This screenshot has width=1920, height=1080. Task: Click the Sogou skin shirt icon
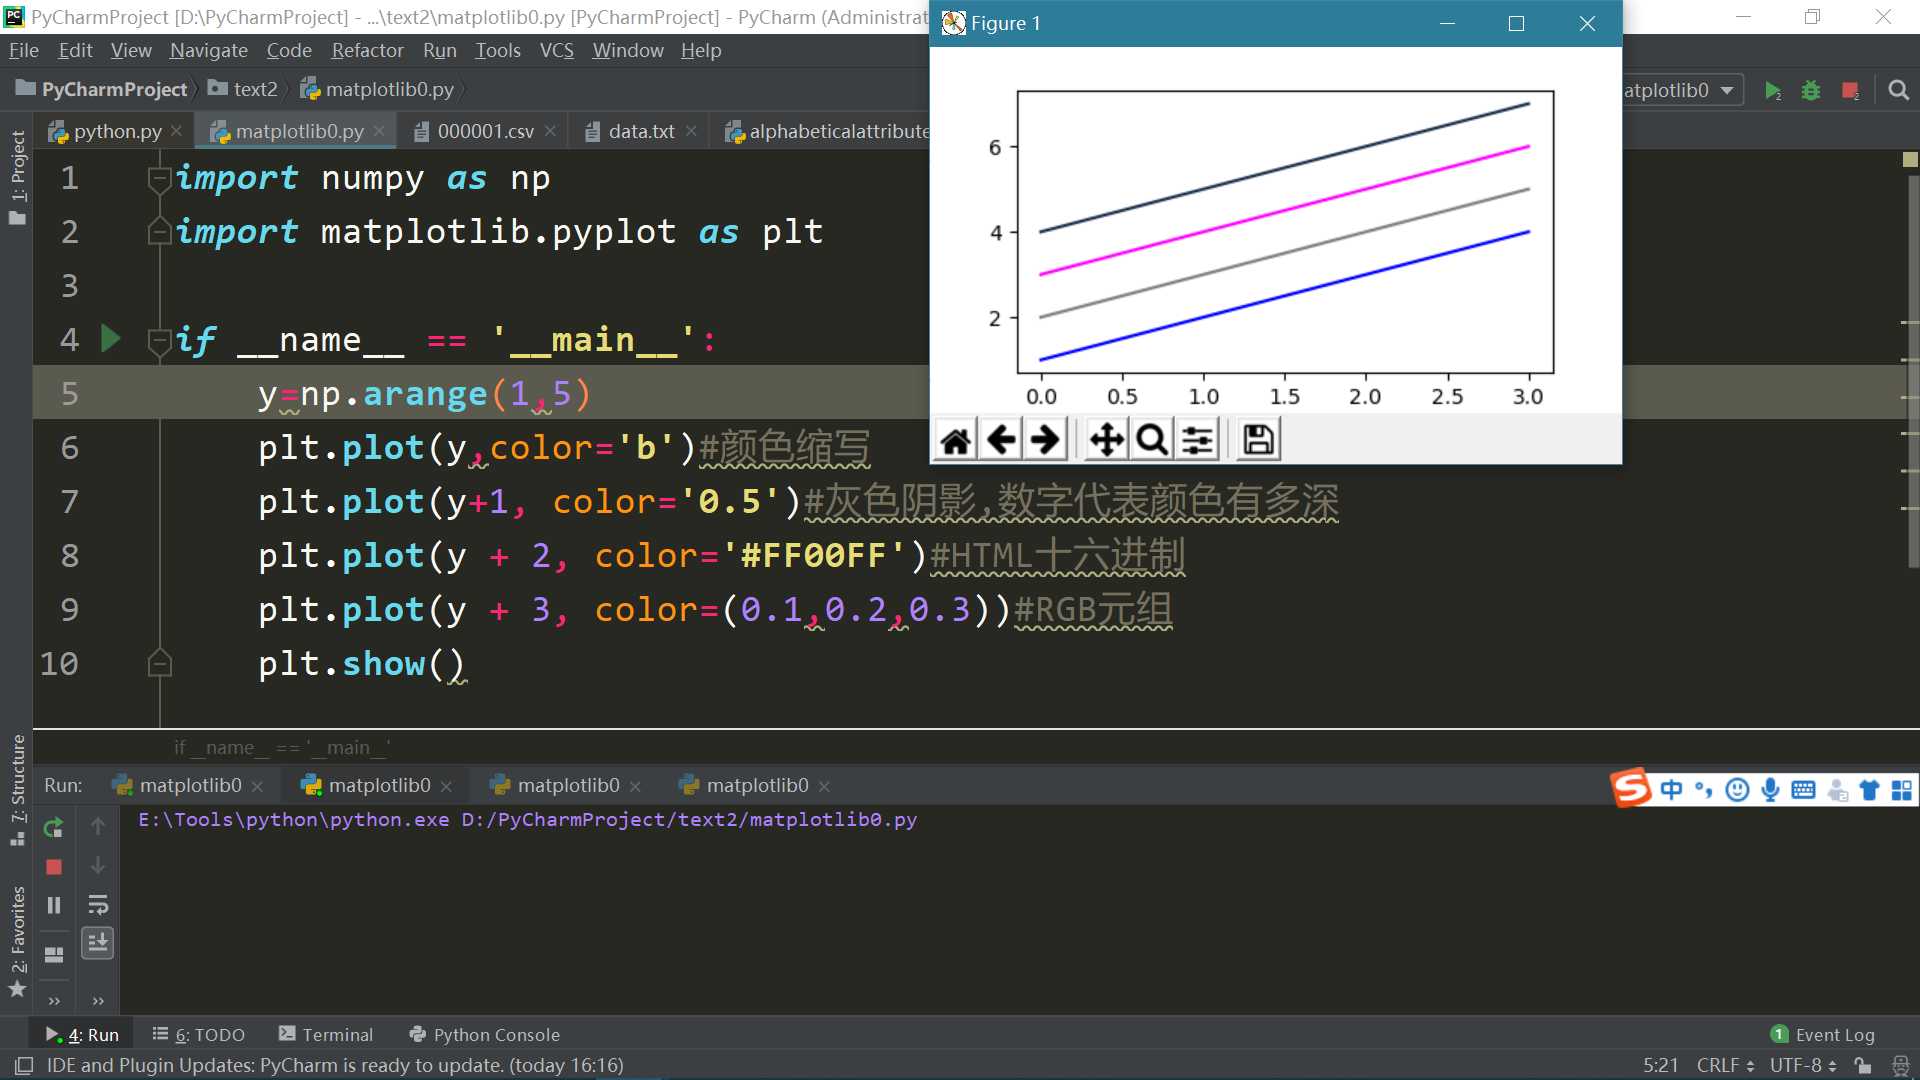[1869, 790]
